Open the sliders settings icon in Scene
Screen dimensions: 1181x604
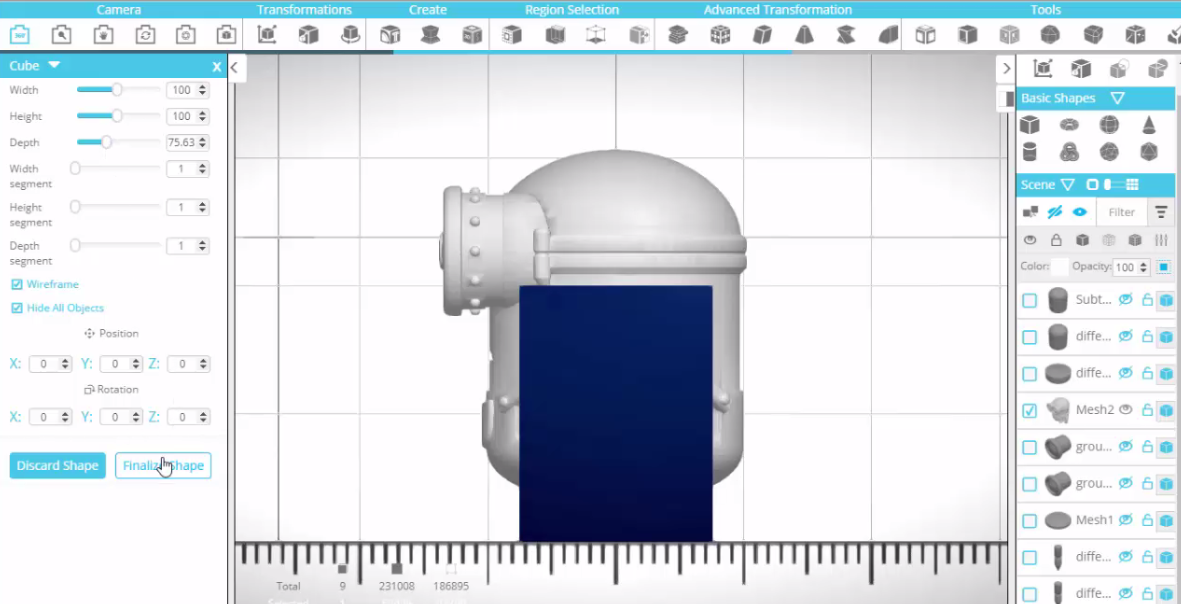coord(1161,240)
